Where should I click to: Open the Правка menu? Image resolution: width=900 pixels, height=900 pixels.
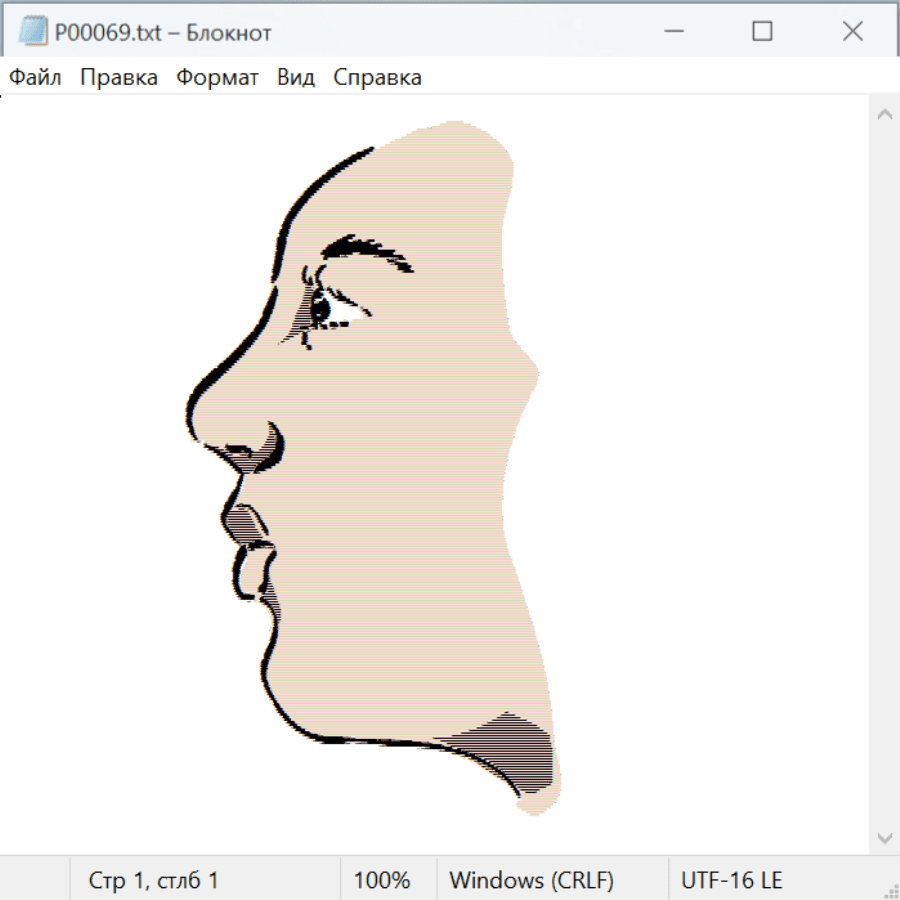click(x=119, y=78)
